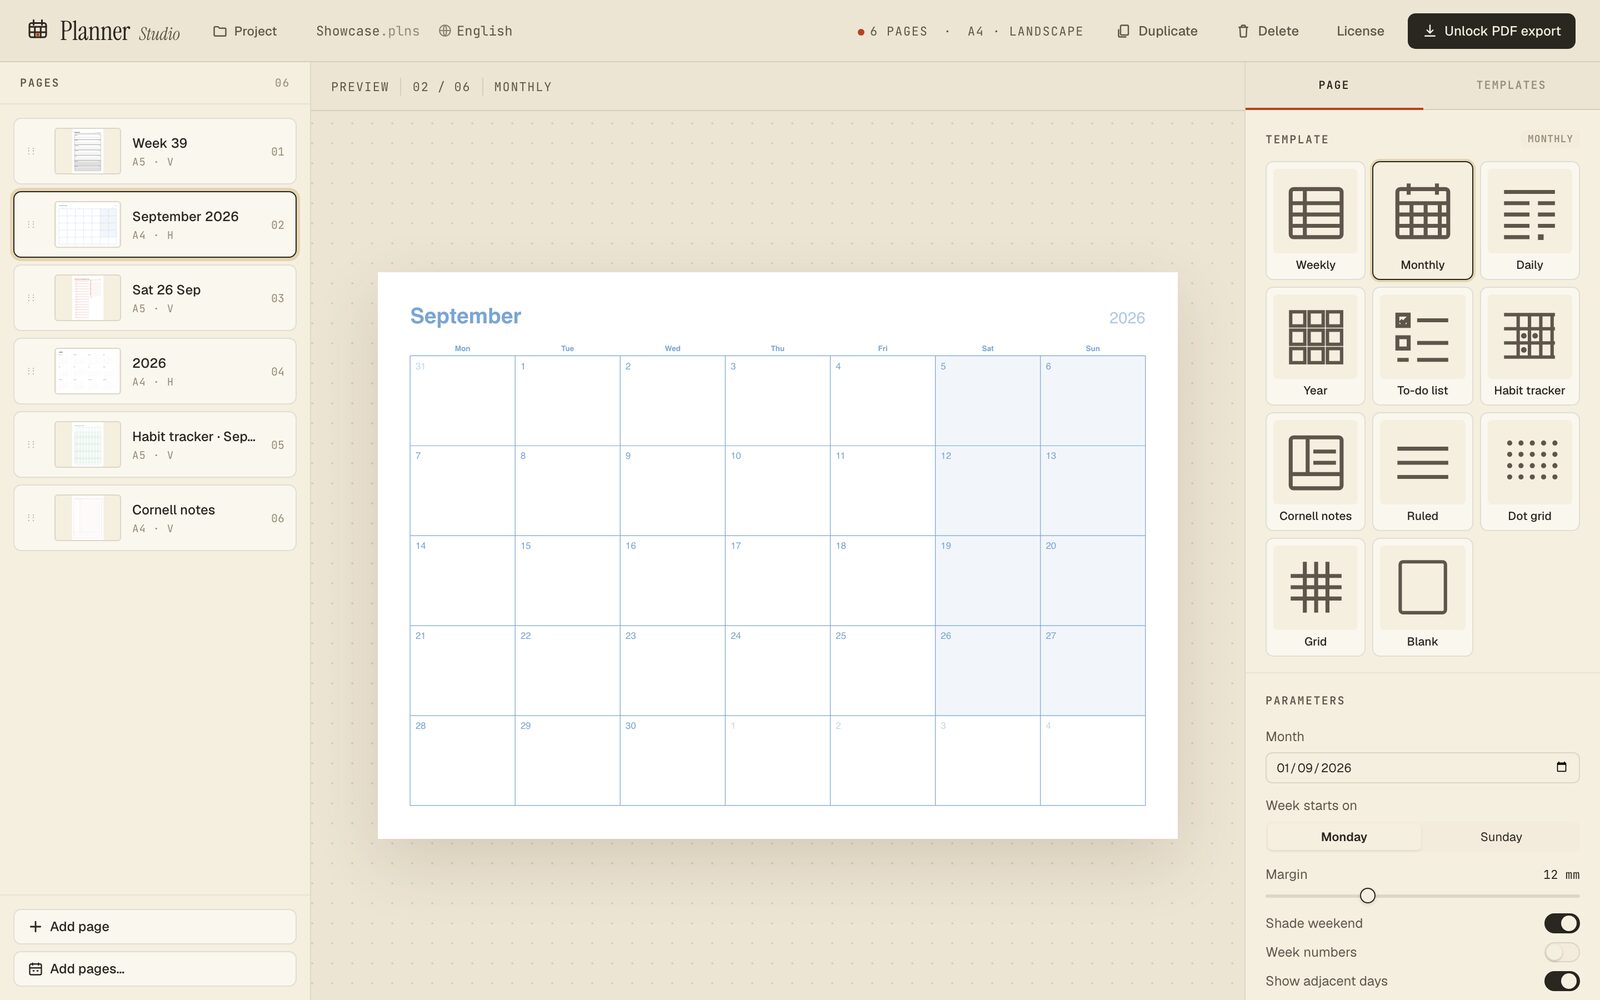Delete the current page
Image resolution: width=1600 pixels, height=1000 pixels.
tap(1267, 31)
